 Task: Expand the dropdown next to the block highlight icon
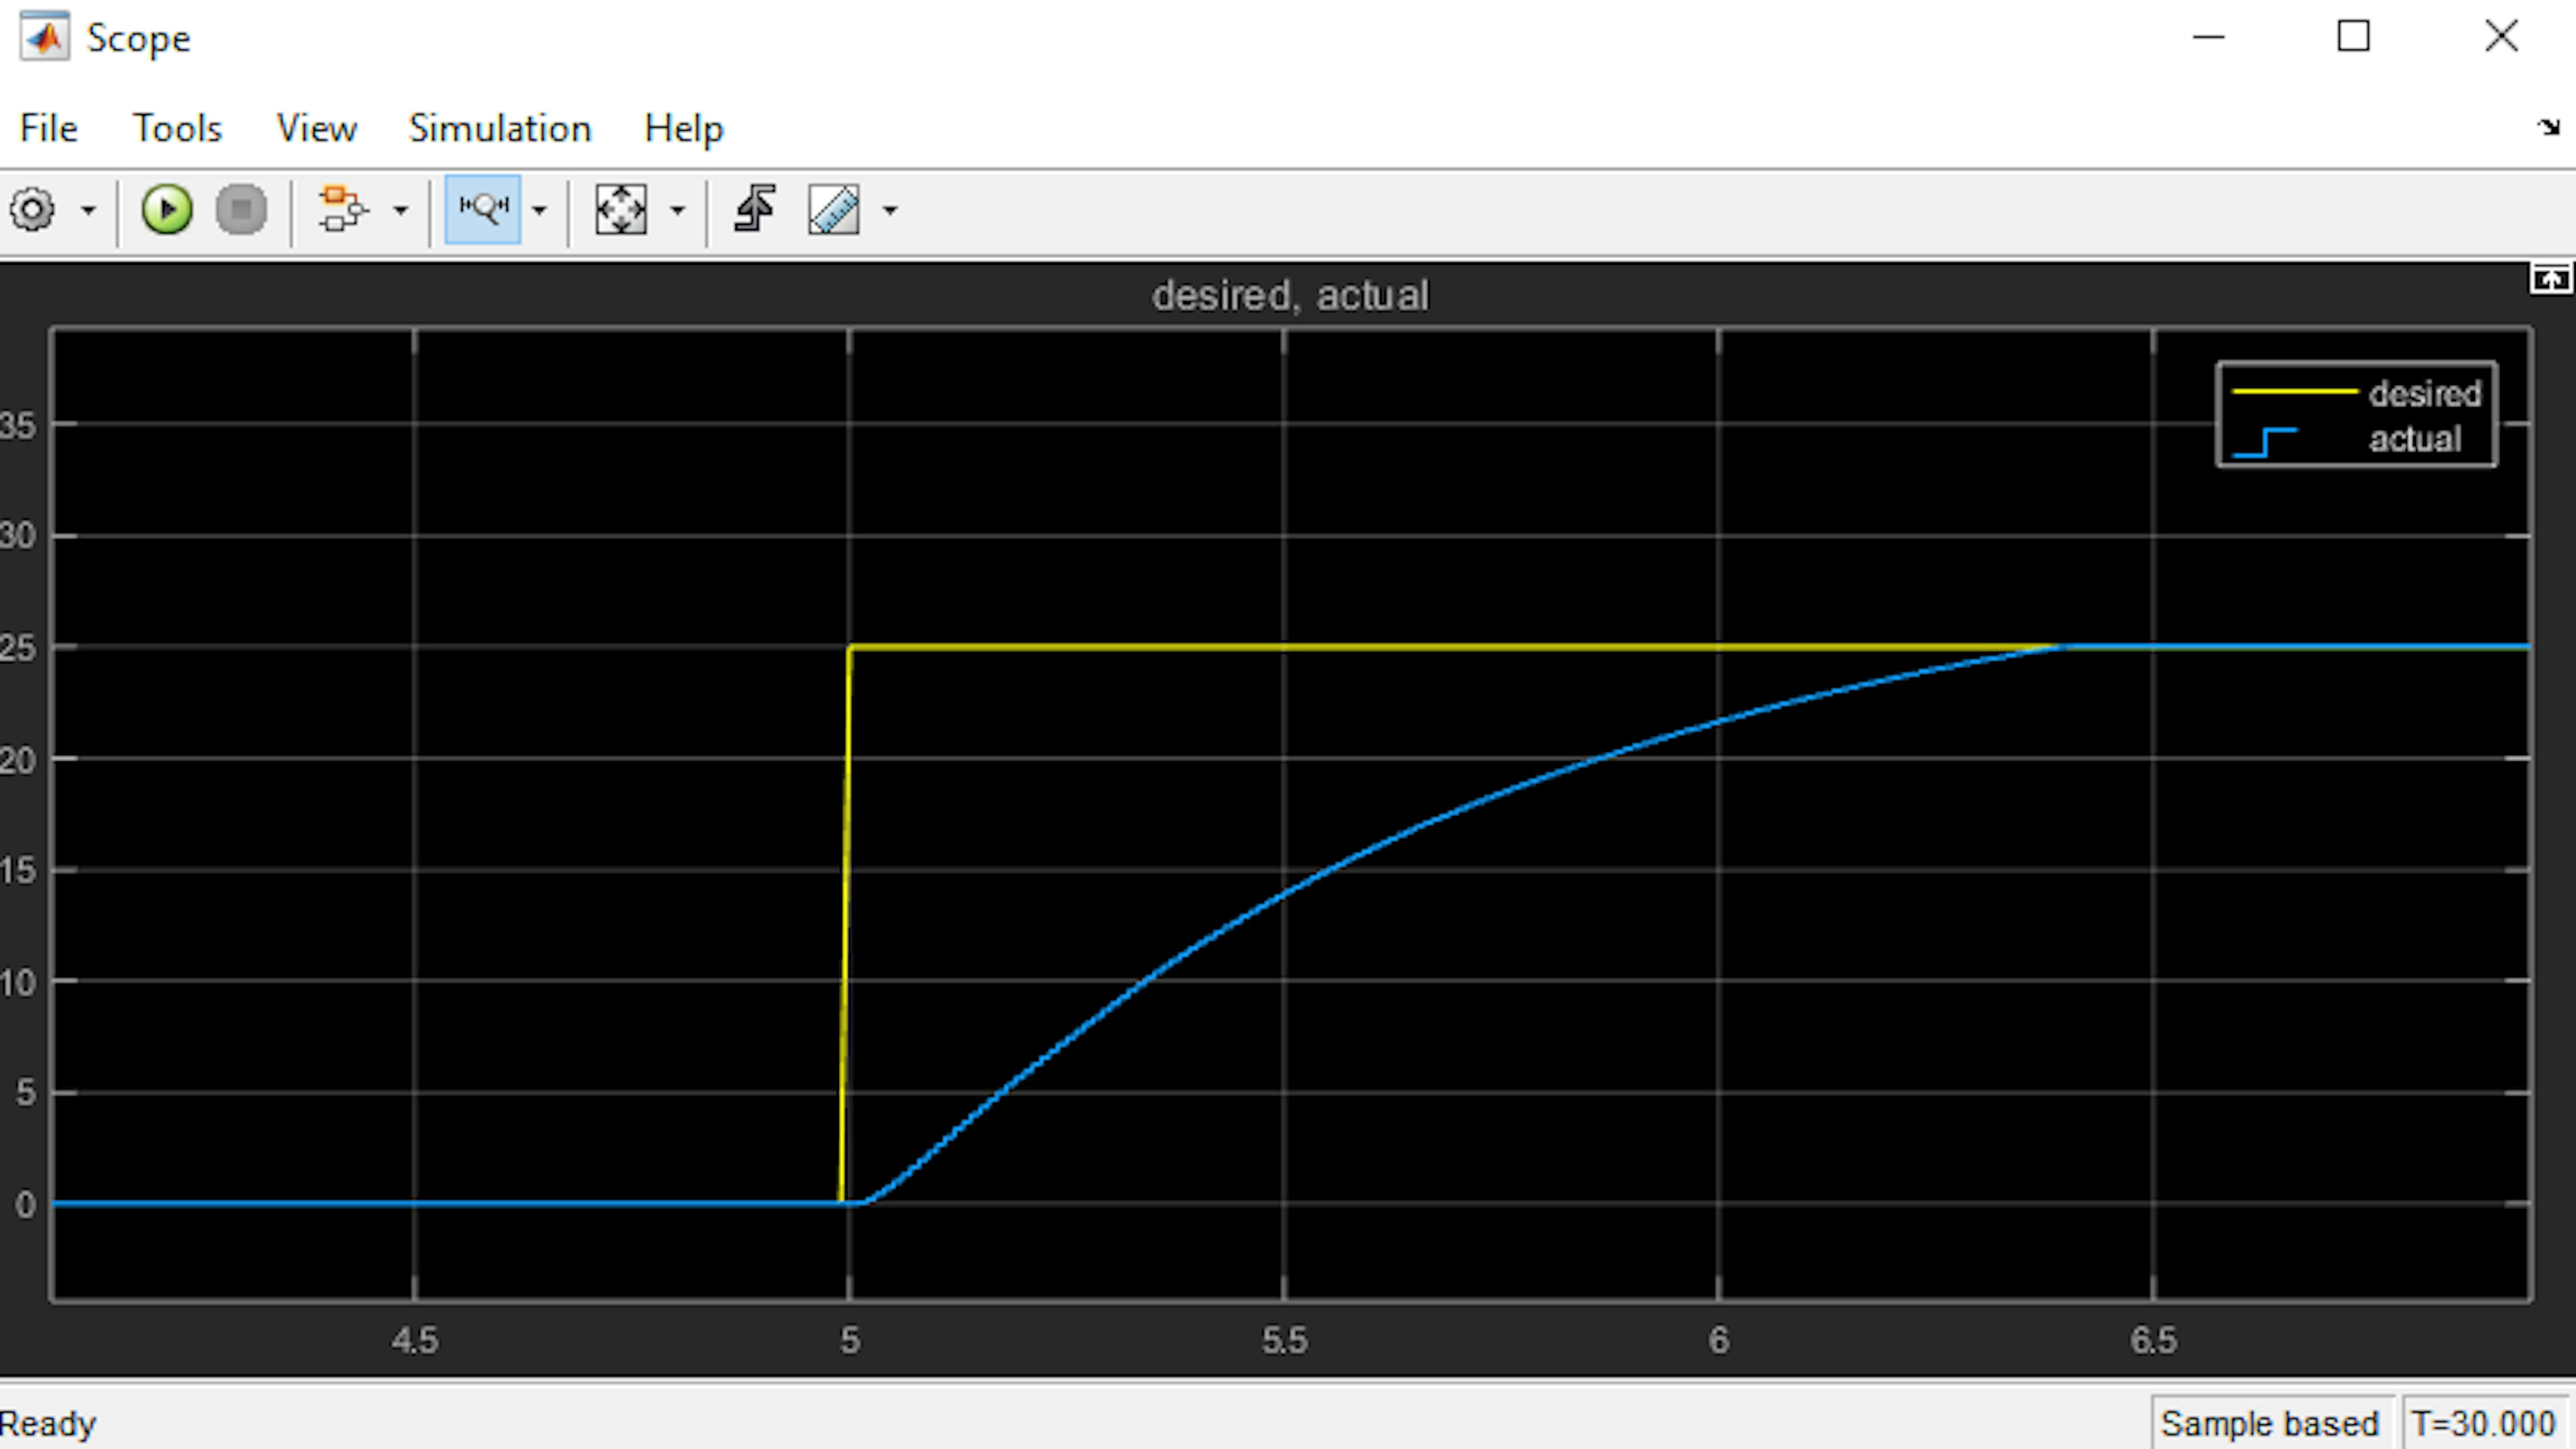[x=400, y=211]
